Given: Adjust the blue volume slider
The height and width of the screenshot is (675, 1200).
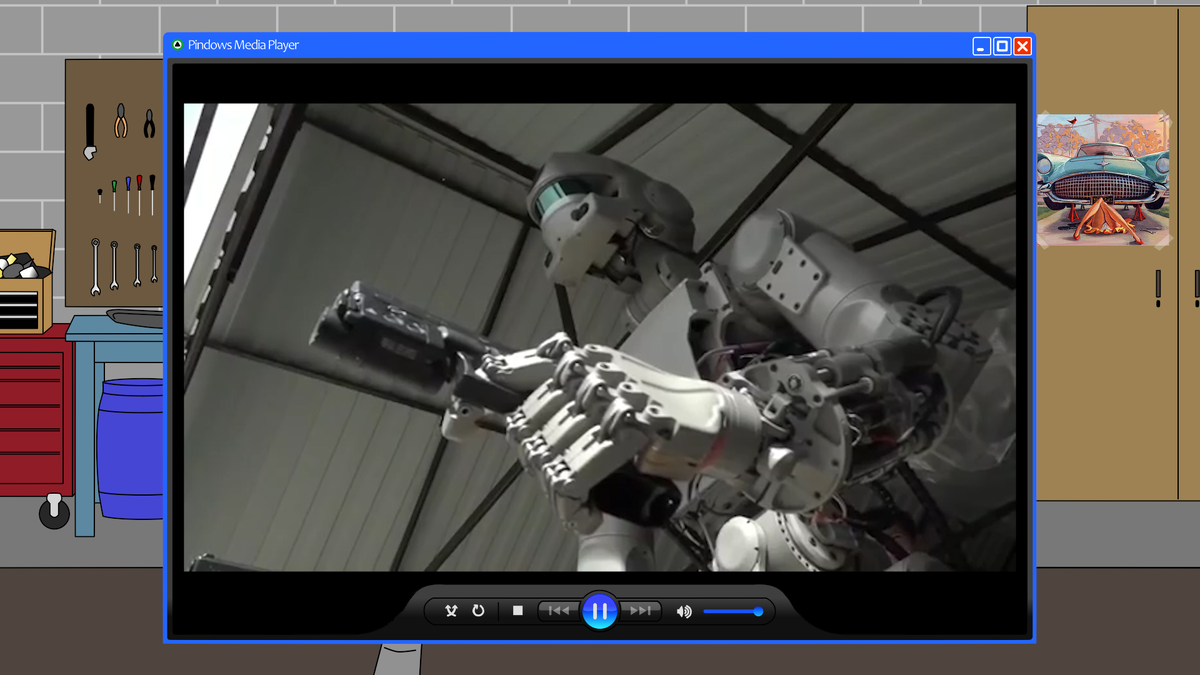Looking at the screenshot, I should click(733, 611).
